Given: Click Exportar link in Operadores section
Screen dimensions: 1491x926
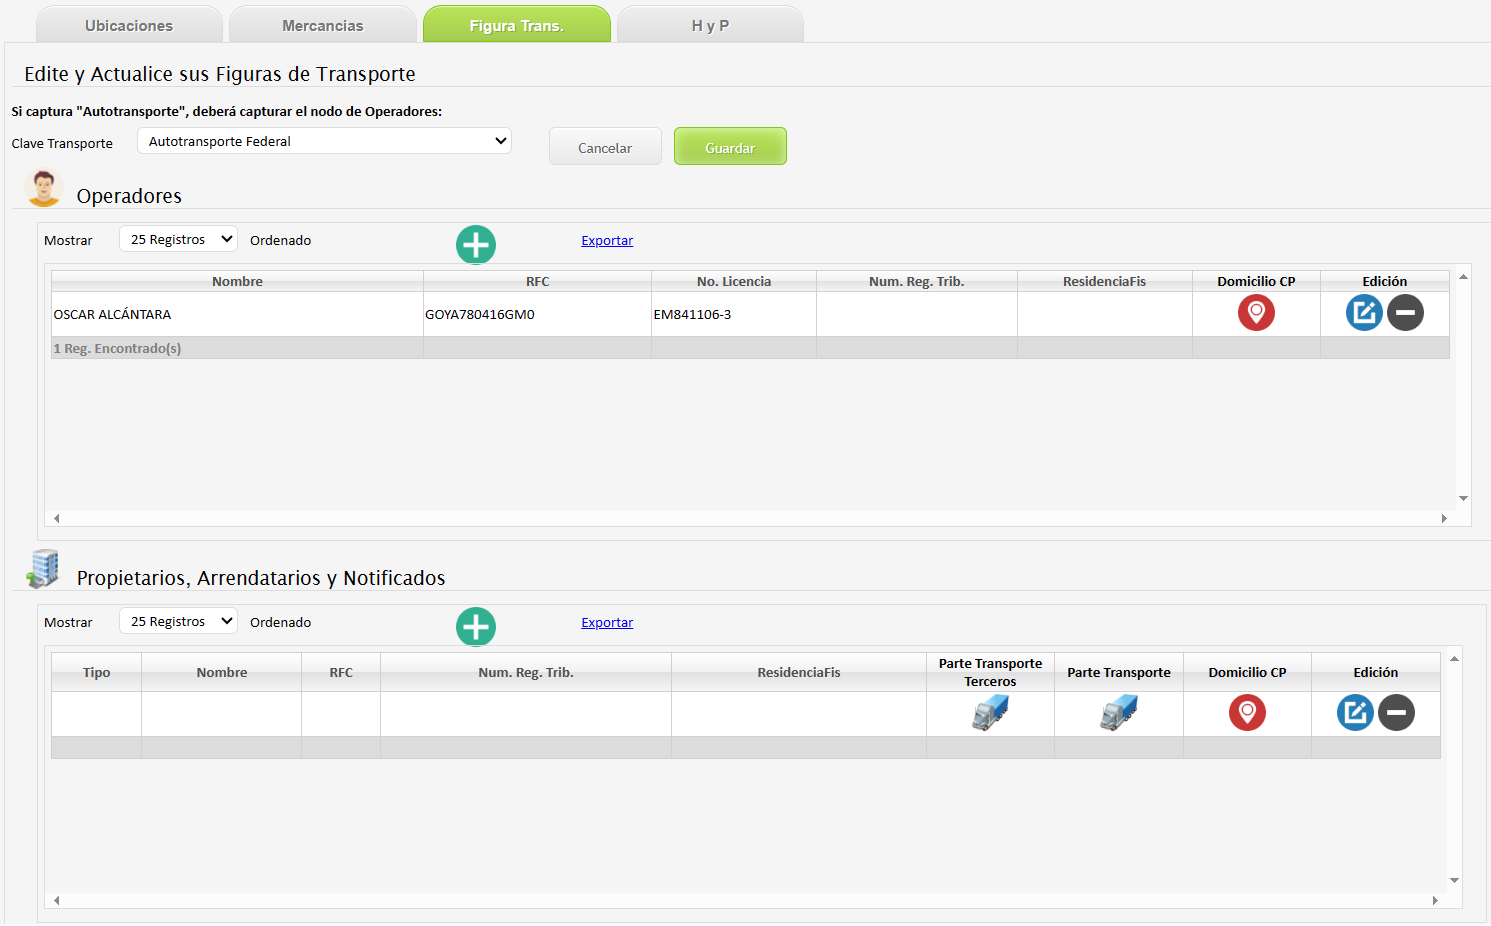Looking at the screenshot, I should pyautogui.click(x=607, y=241).
